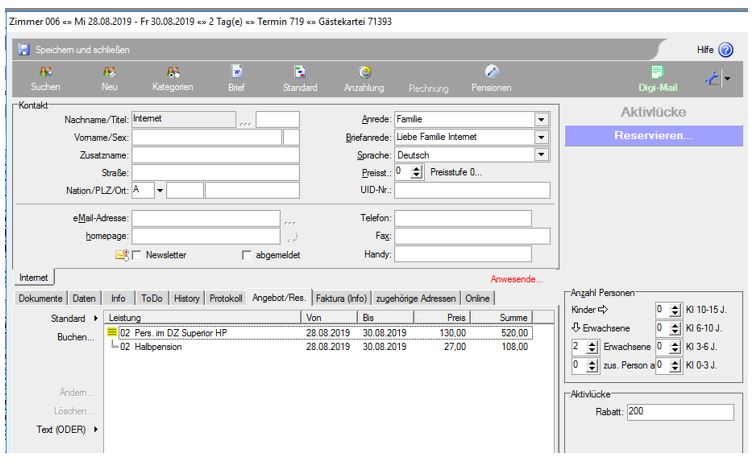Click the Kinder arrow icon

click(x=603, y=309)
